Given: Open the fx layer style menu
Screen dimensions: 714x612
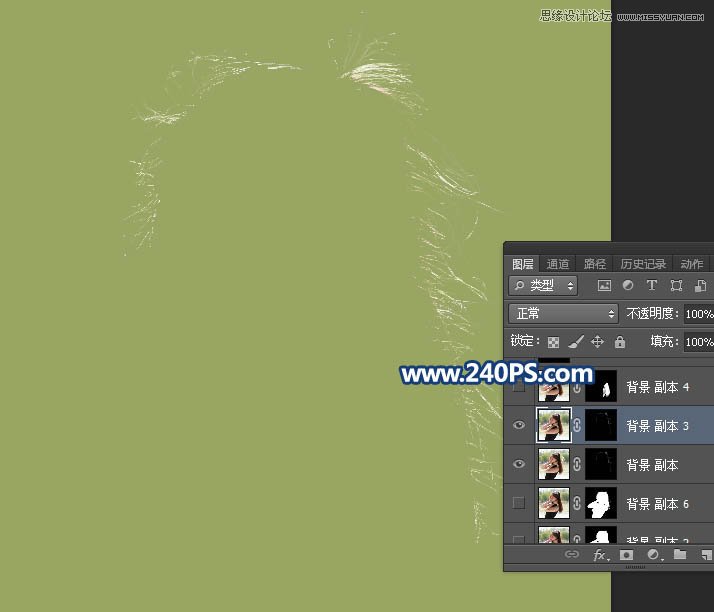Looking at the screenshot, I should pos(600,554).
